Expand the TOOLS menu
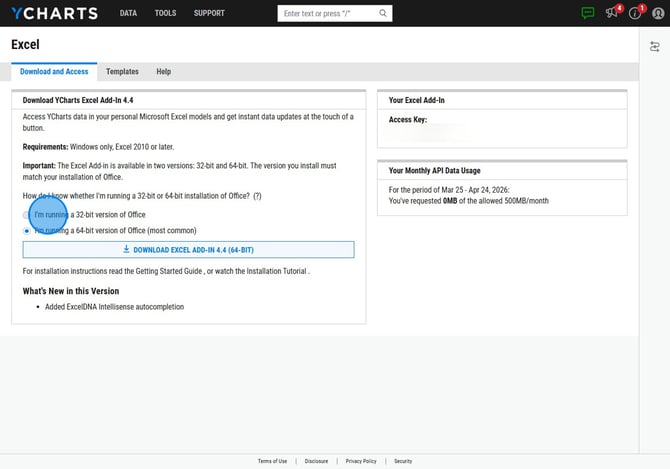 tap(165, 14)
